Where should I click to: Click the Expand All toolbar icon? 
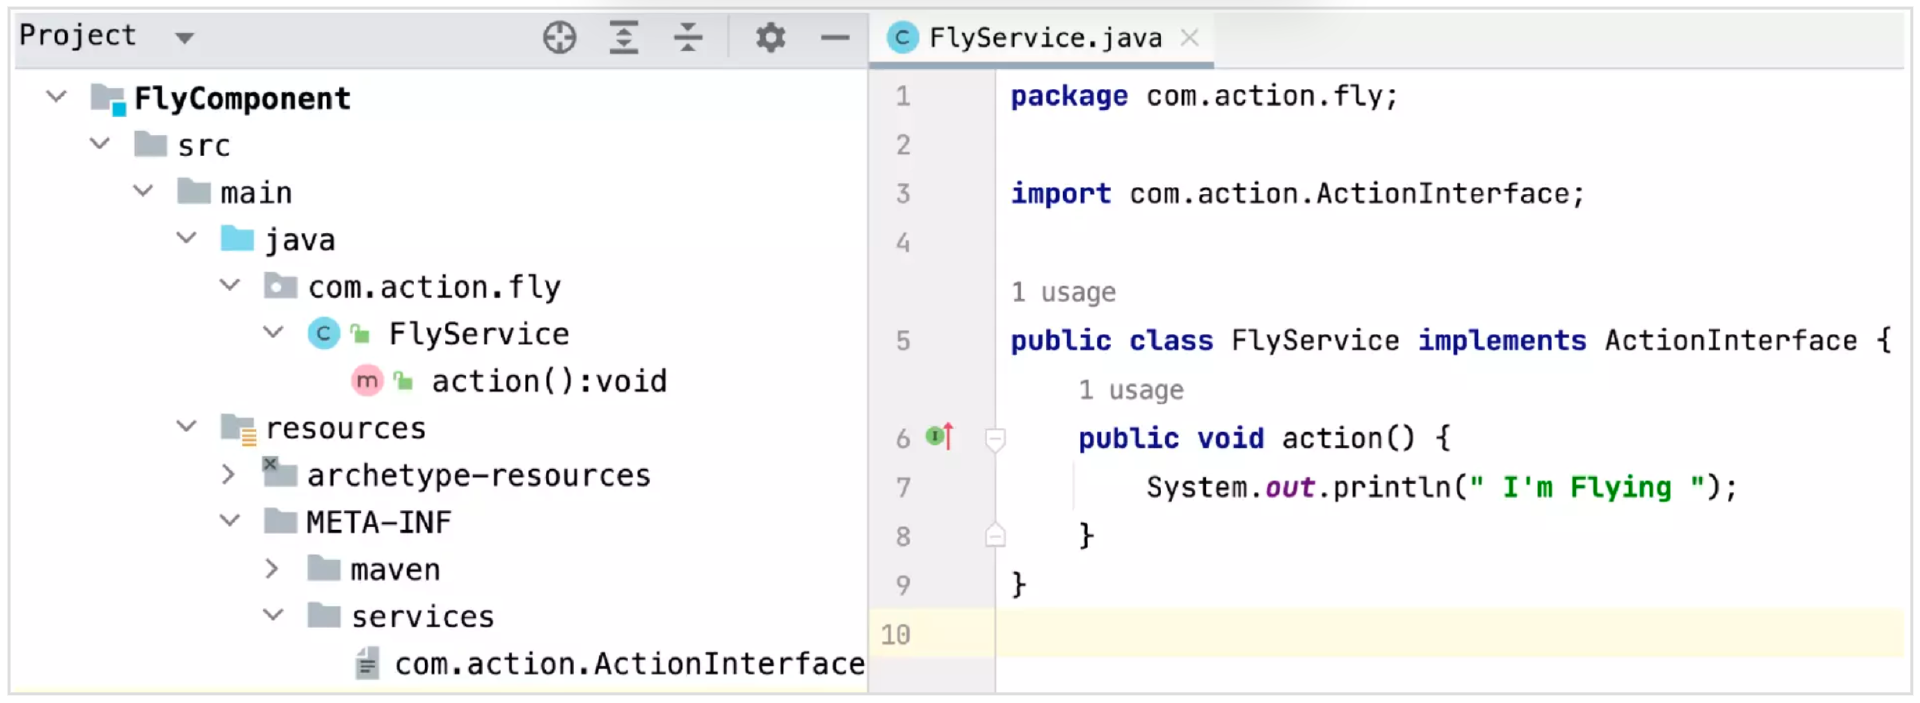click(624, 38)
